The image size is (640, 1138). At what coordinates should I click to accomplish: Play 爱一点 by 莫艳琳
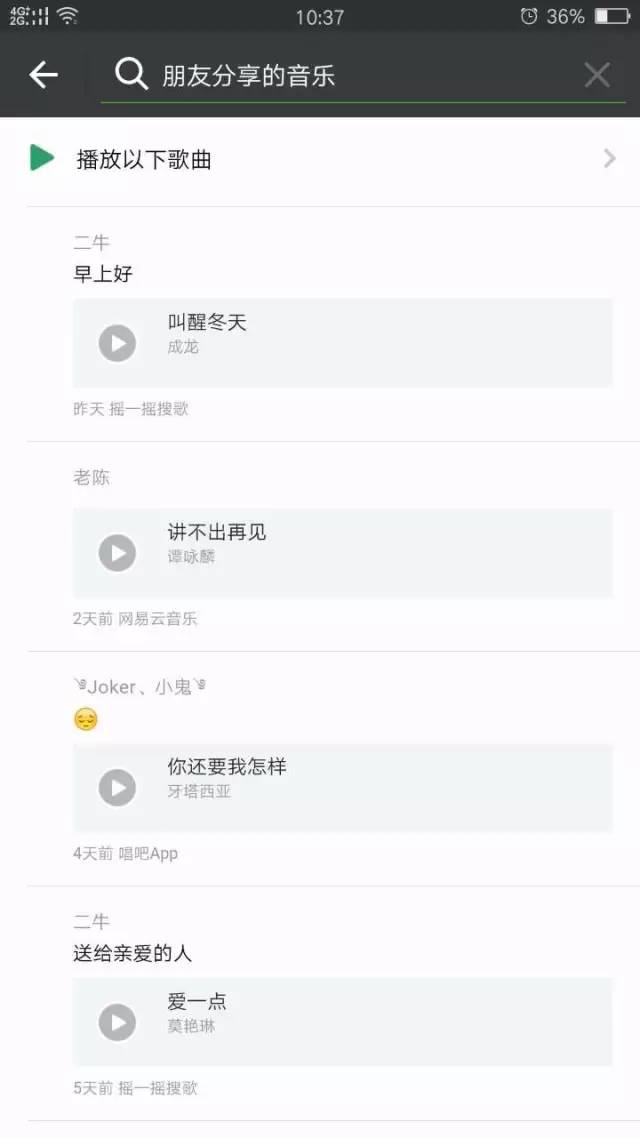tap(116, 1022)
